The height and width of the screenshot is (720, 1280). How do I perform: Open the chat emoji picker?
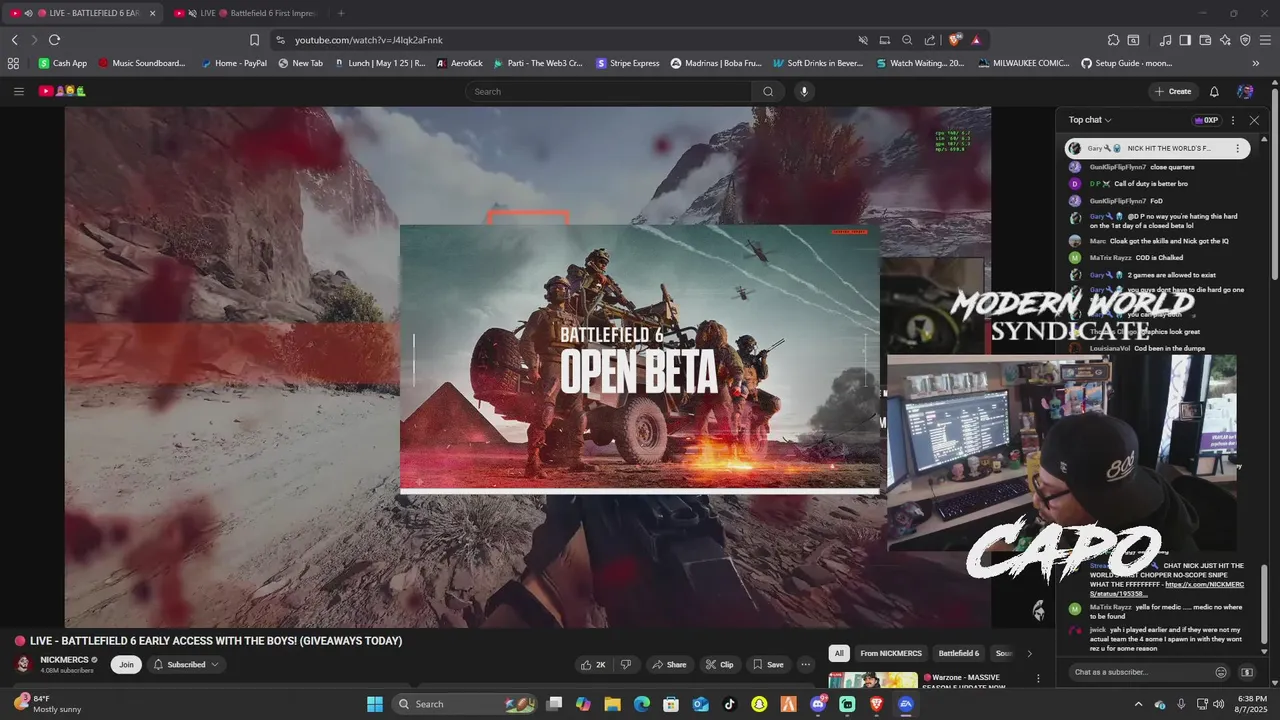(x=1221, y=672)
